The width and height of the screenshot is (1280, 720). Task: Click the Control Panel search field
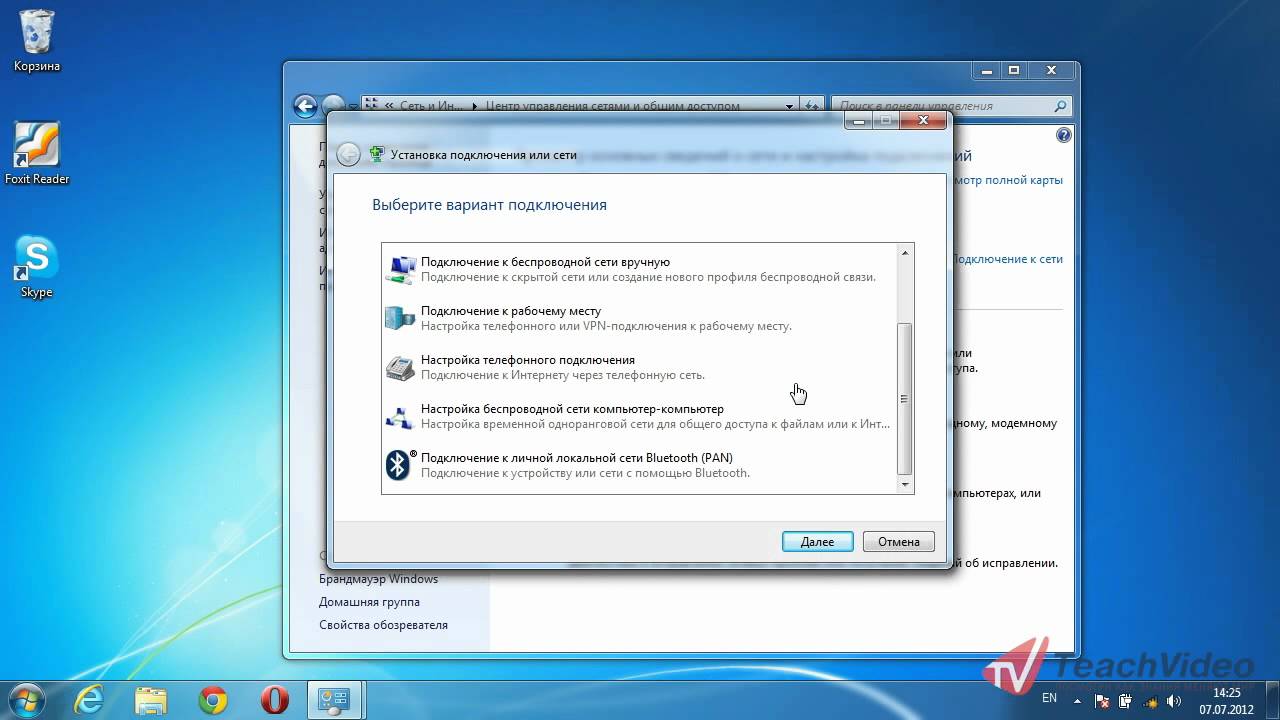point(951,105)
